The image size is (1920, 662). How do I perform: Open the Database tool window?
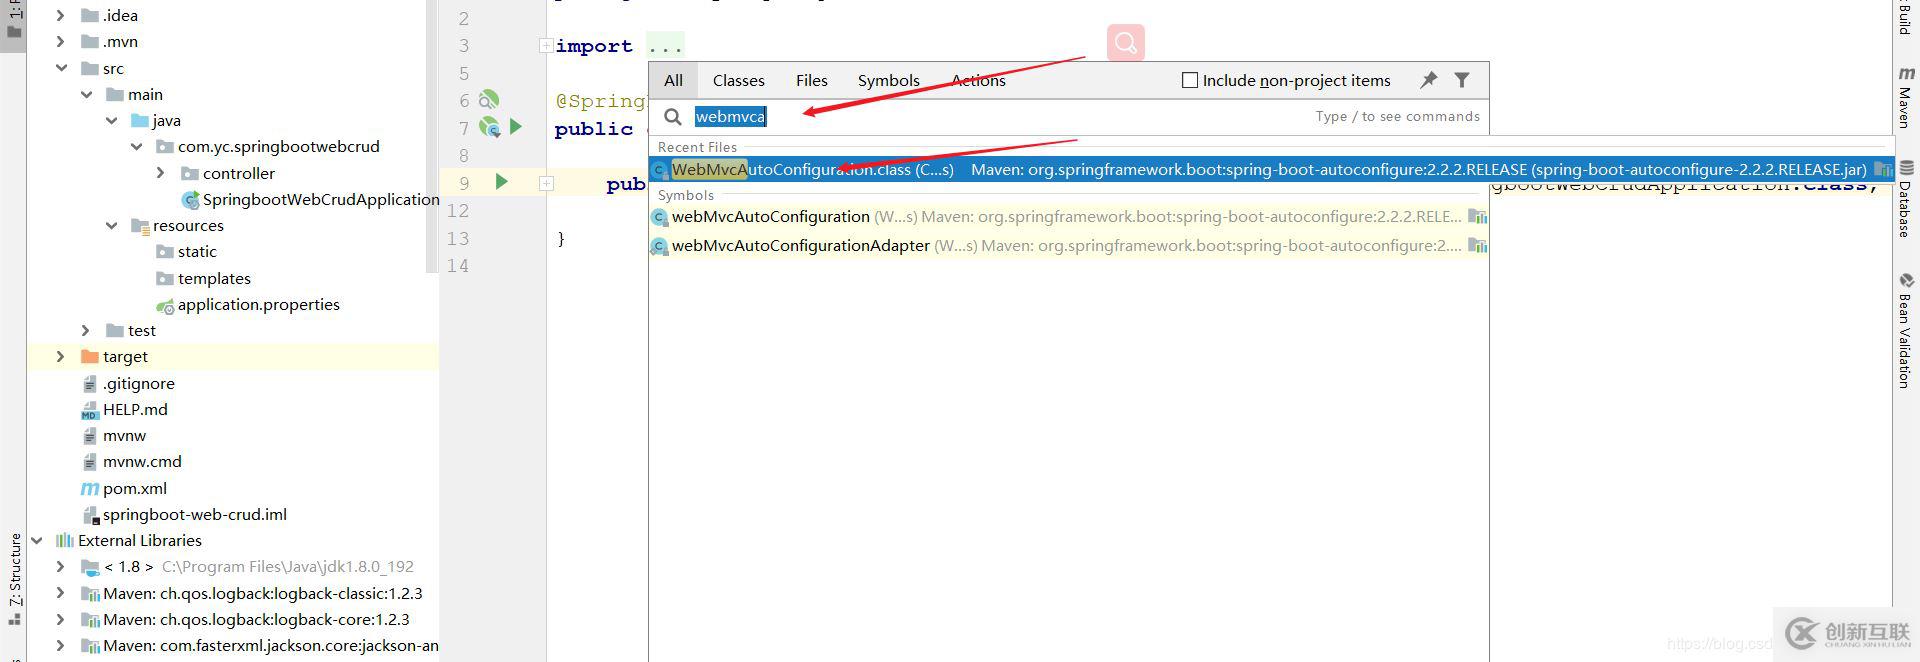click(x=1906, y=198)
